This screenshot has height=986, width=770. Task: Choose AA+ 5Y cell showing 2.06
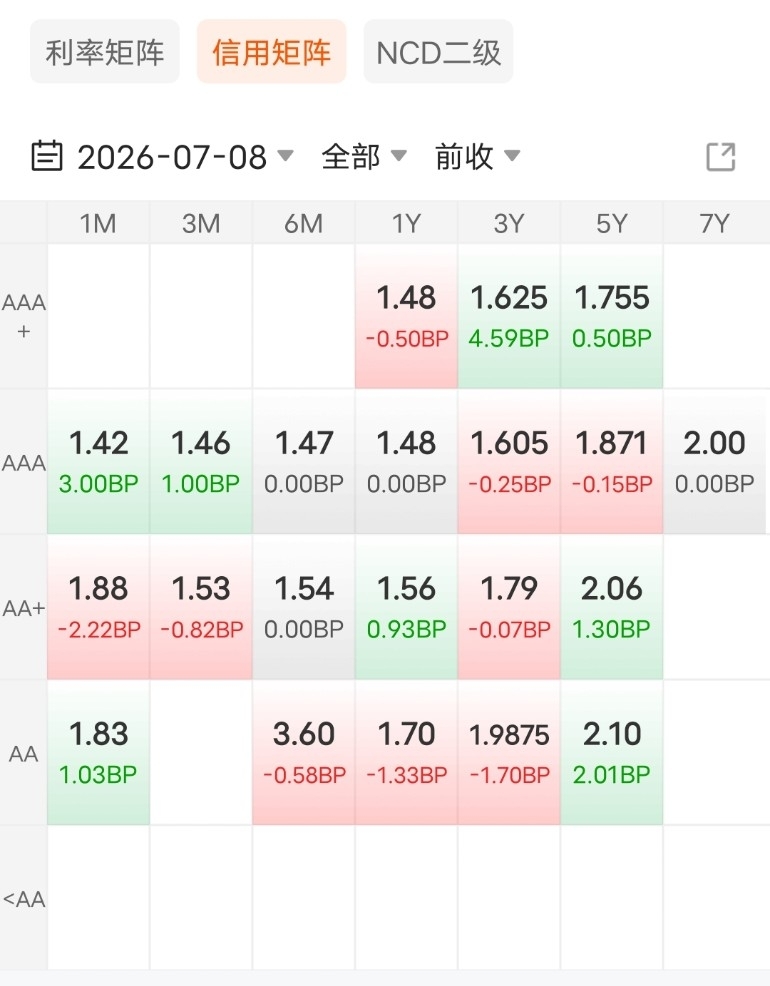(x=612, y=607)
